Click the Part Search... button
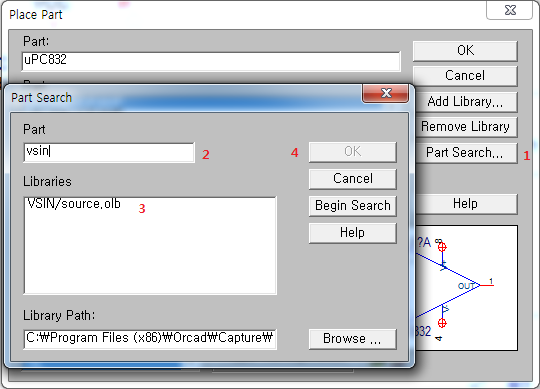540x389 pixels. (x=466, y=153)
